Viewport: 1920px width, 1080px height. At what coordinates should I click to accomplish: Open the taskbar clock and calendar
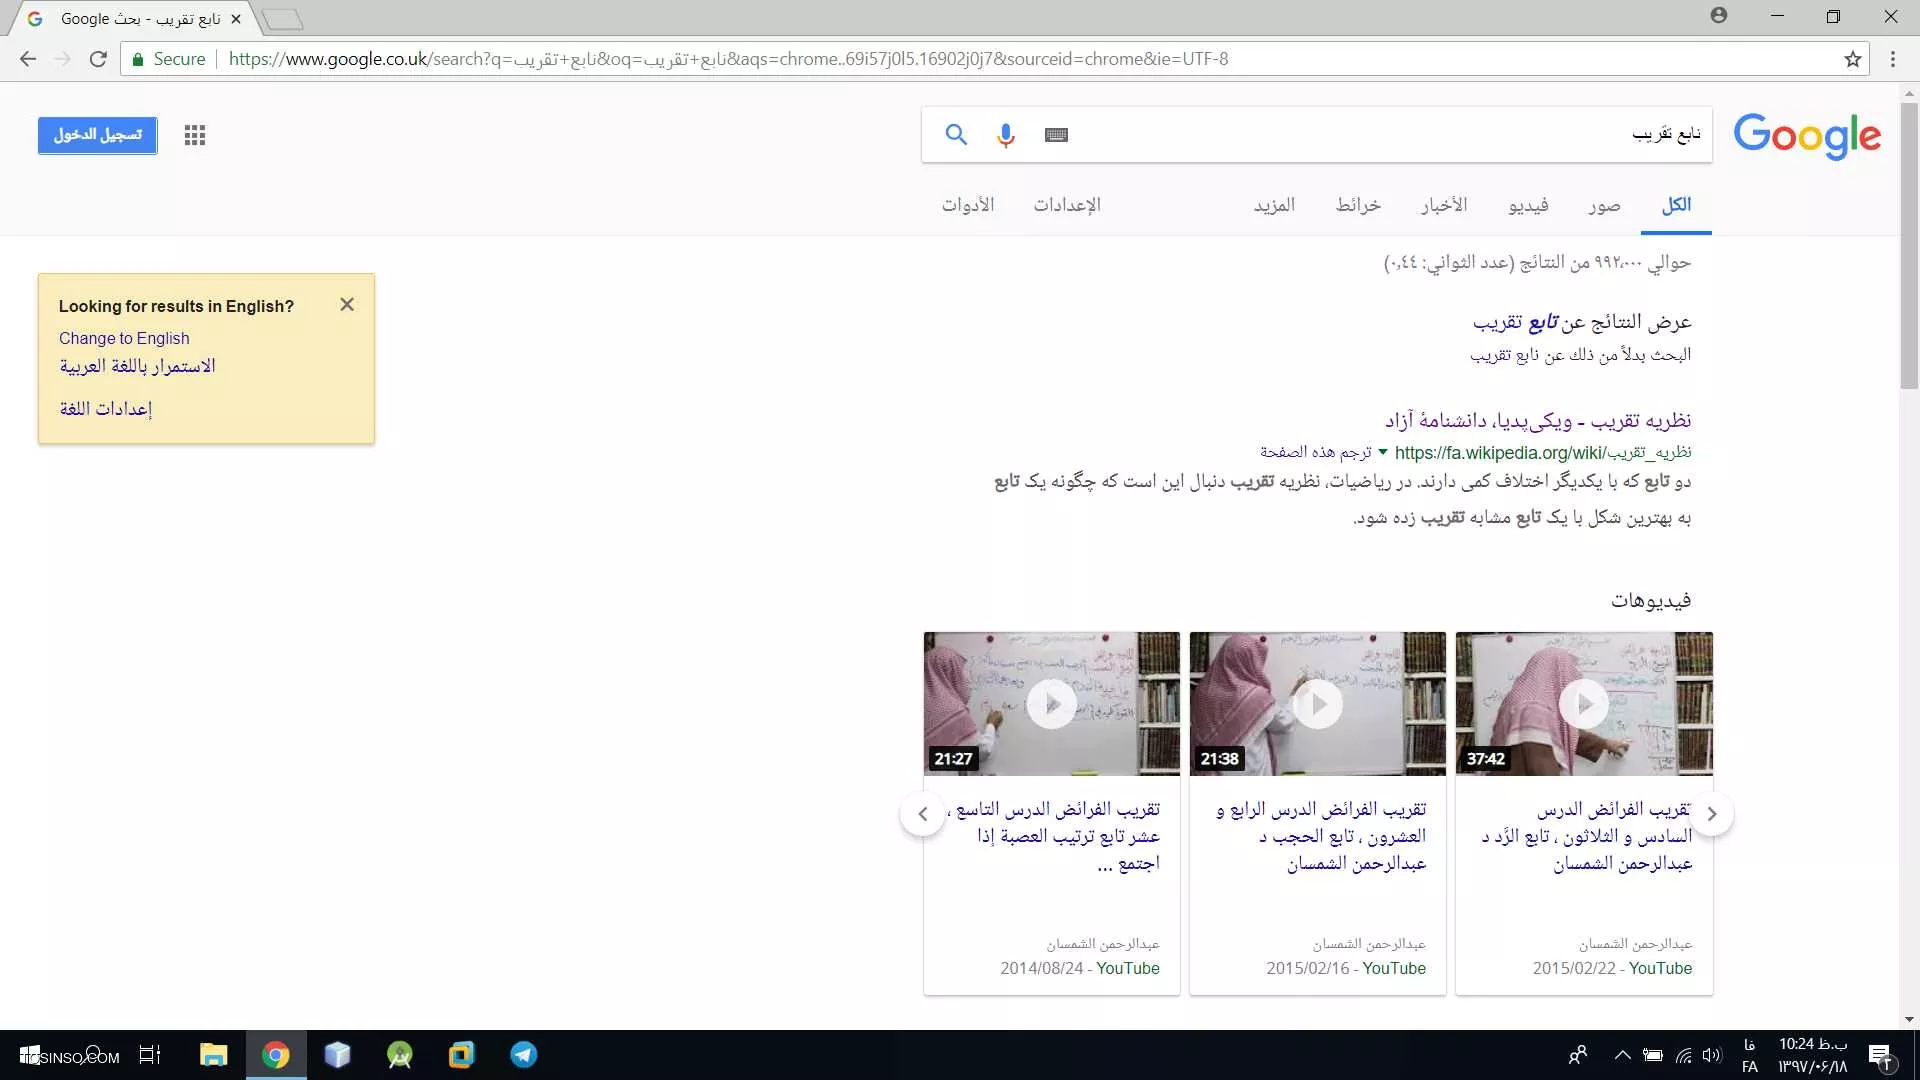(x=1812, y=1055)
